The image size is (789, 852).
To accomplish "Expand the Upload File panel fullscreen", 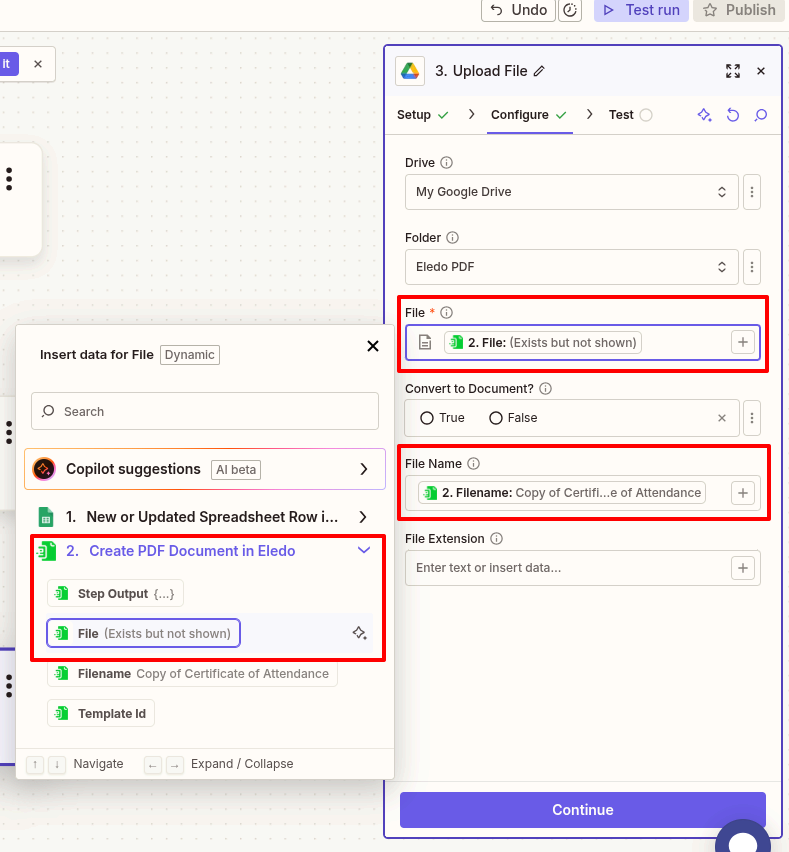I will pyautogui.click(x=732, y=71).
